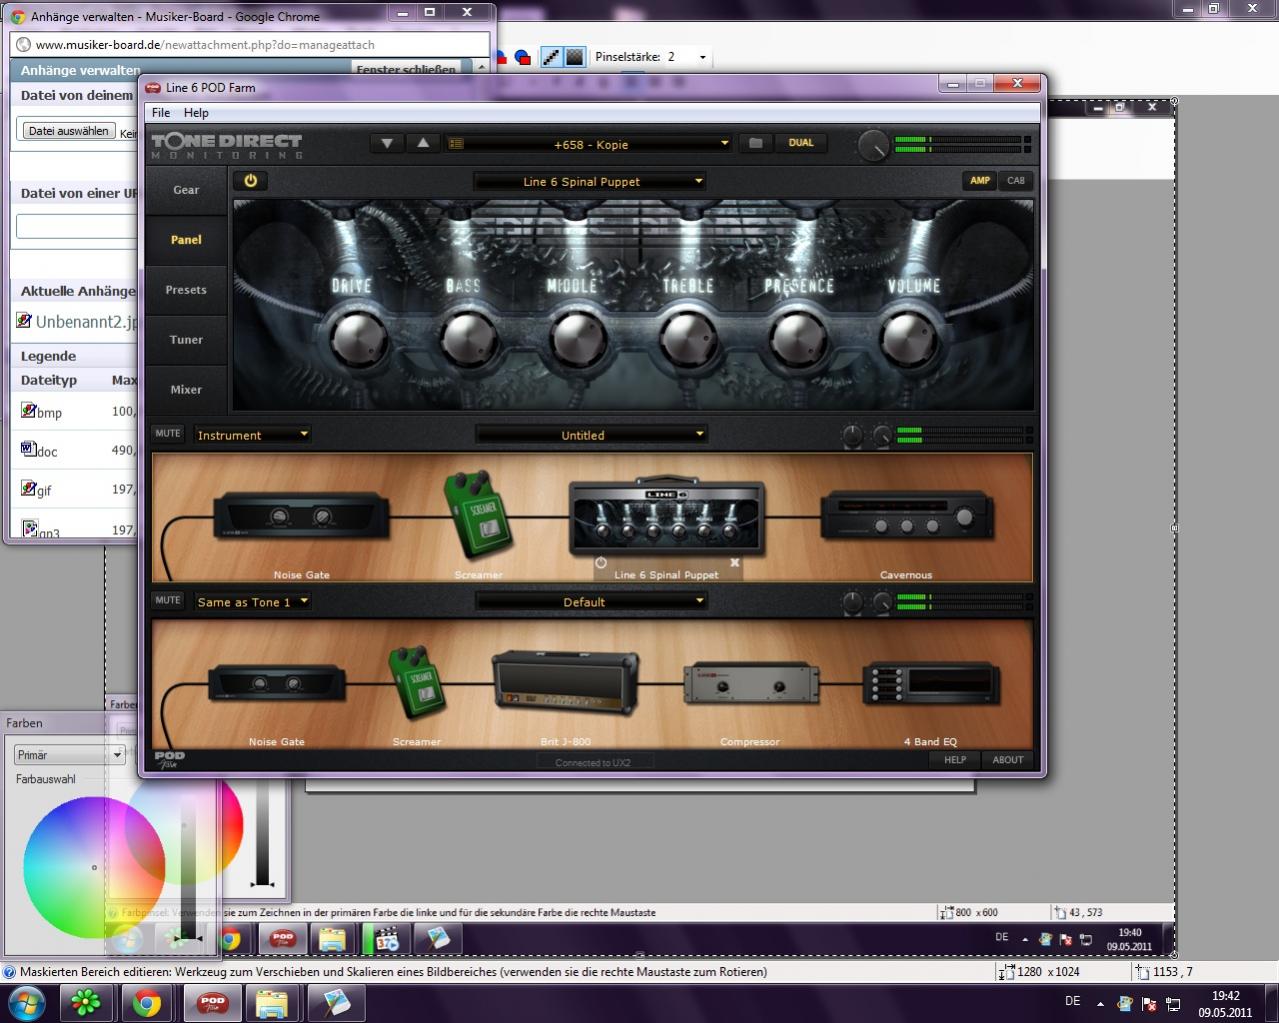Select the Compressor rack unit
Image resolution: width=1279 pixels, height=1023 pixels.
[x=750, y=684]
